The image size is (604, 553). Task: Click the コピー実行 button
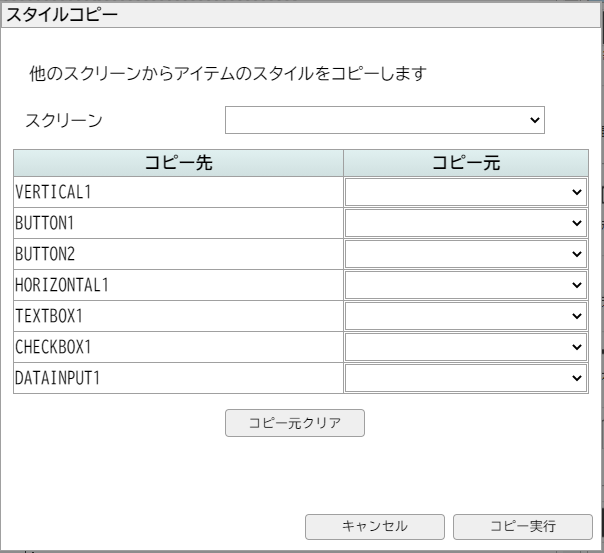click(523, 526)
